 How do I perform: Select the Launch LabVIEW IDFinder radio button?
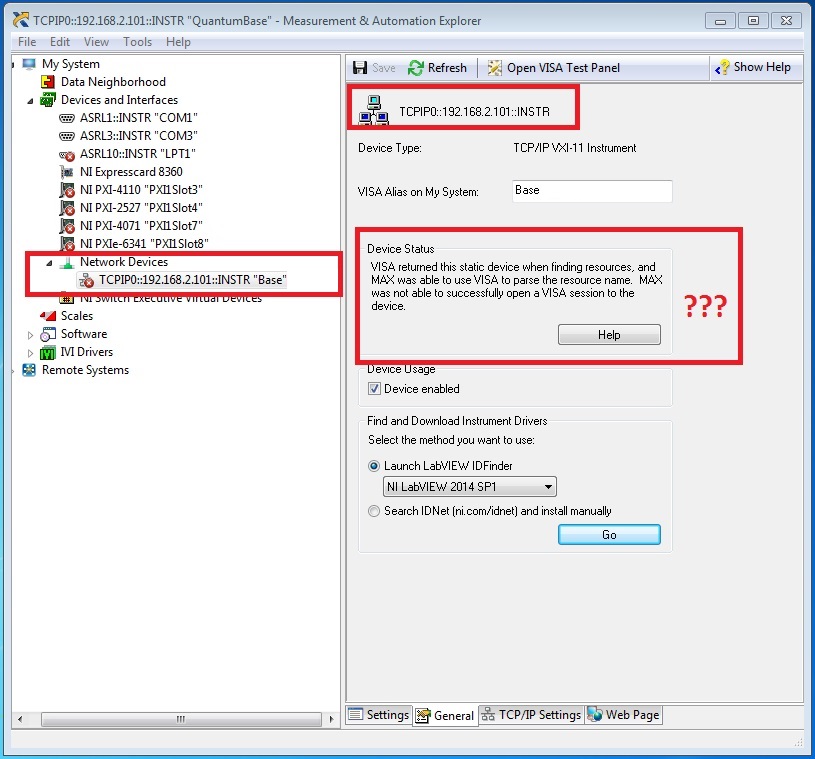pyautogui.click(x=374, y=466)
